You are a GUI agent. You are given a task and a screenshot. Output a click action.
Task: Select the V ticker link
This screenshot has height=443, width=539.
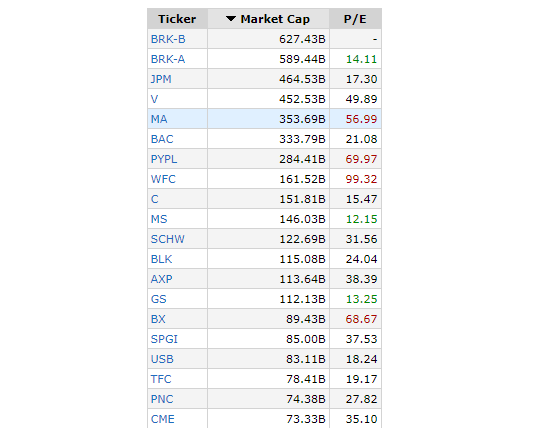point(154,99)
